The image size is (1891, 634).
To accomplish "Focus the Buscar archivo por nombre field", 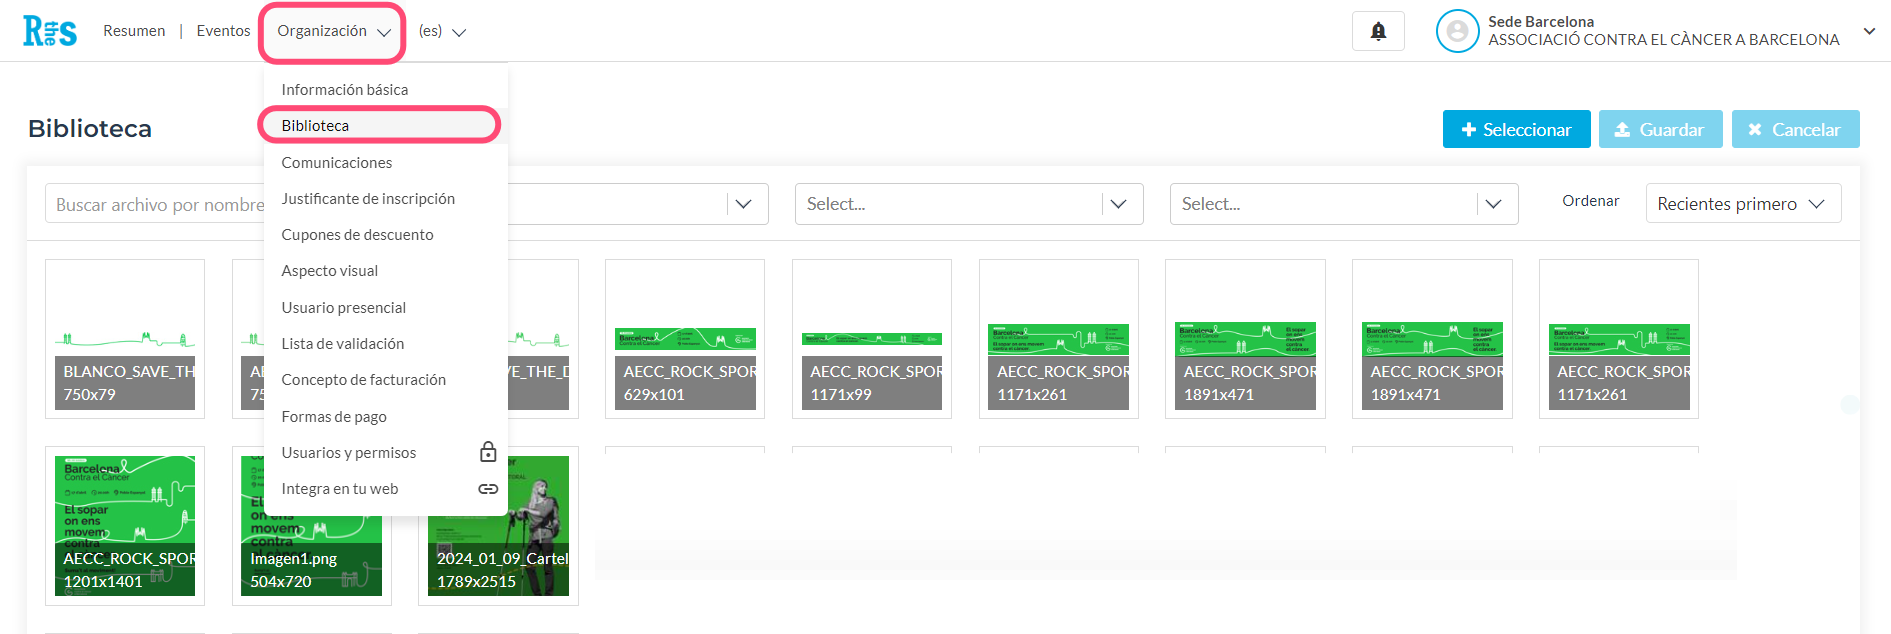I will click(x=155, y=204).
